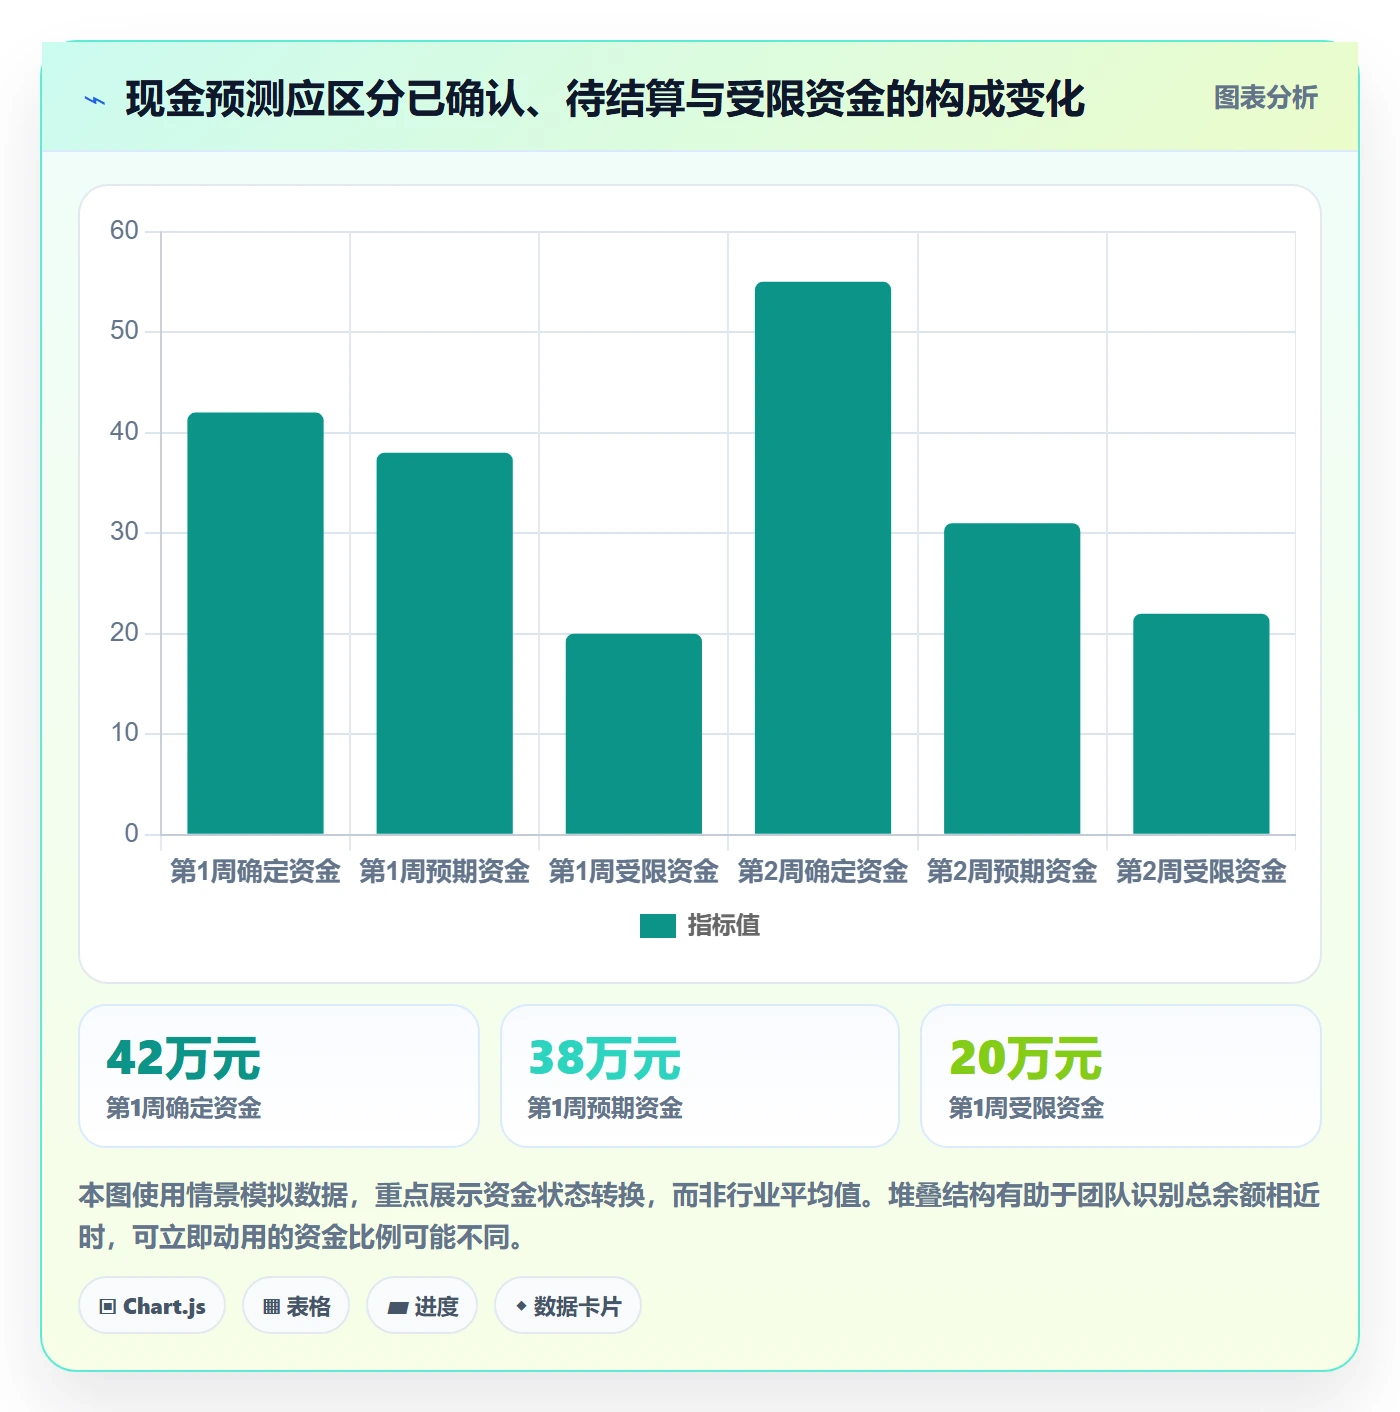Image resolution: width=1400 pixels, height=1412 pixels.
Task: Click the 第1周确定资金 caption under 42万元
Action: (x=184, y=1108)
